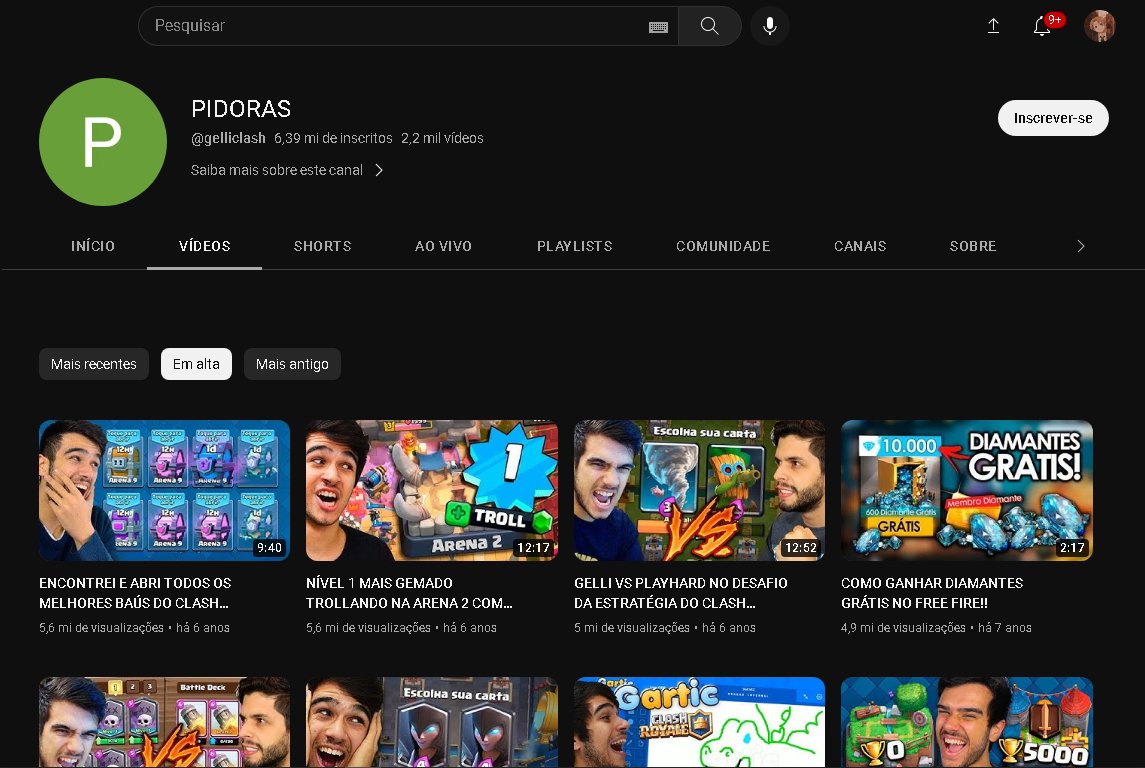Image resolution: width=1145 pixels, height=768 pixels.
Task: Click title 'COMO GANHAR DIAMANTES GRÁTIS NO FREE FIRE'
Action: [932, 593]
